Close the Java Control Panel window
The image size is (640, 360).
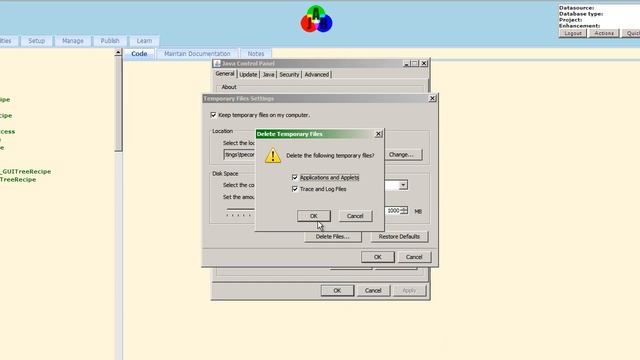click(424, 64)
